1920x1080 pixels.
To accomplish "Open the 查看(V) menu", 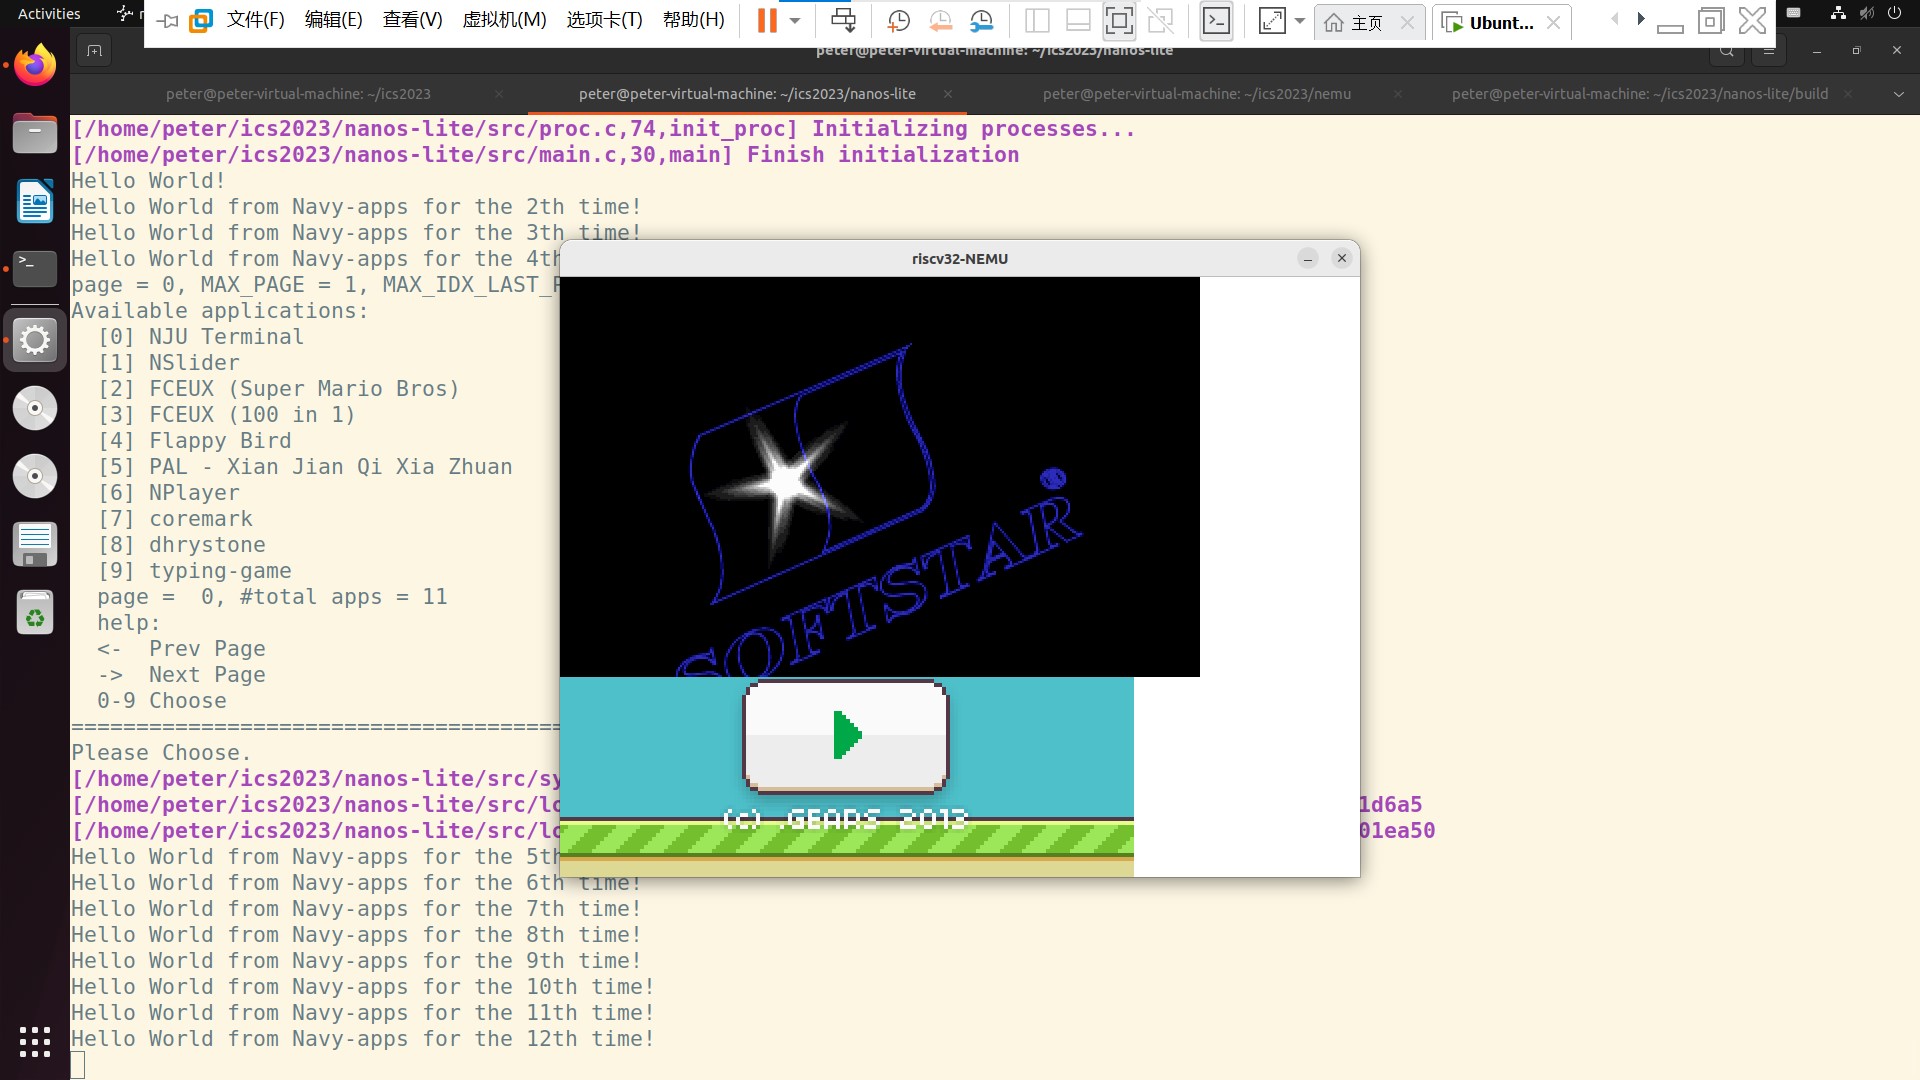I will click(412, 21).
